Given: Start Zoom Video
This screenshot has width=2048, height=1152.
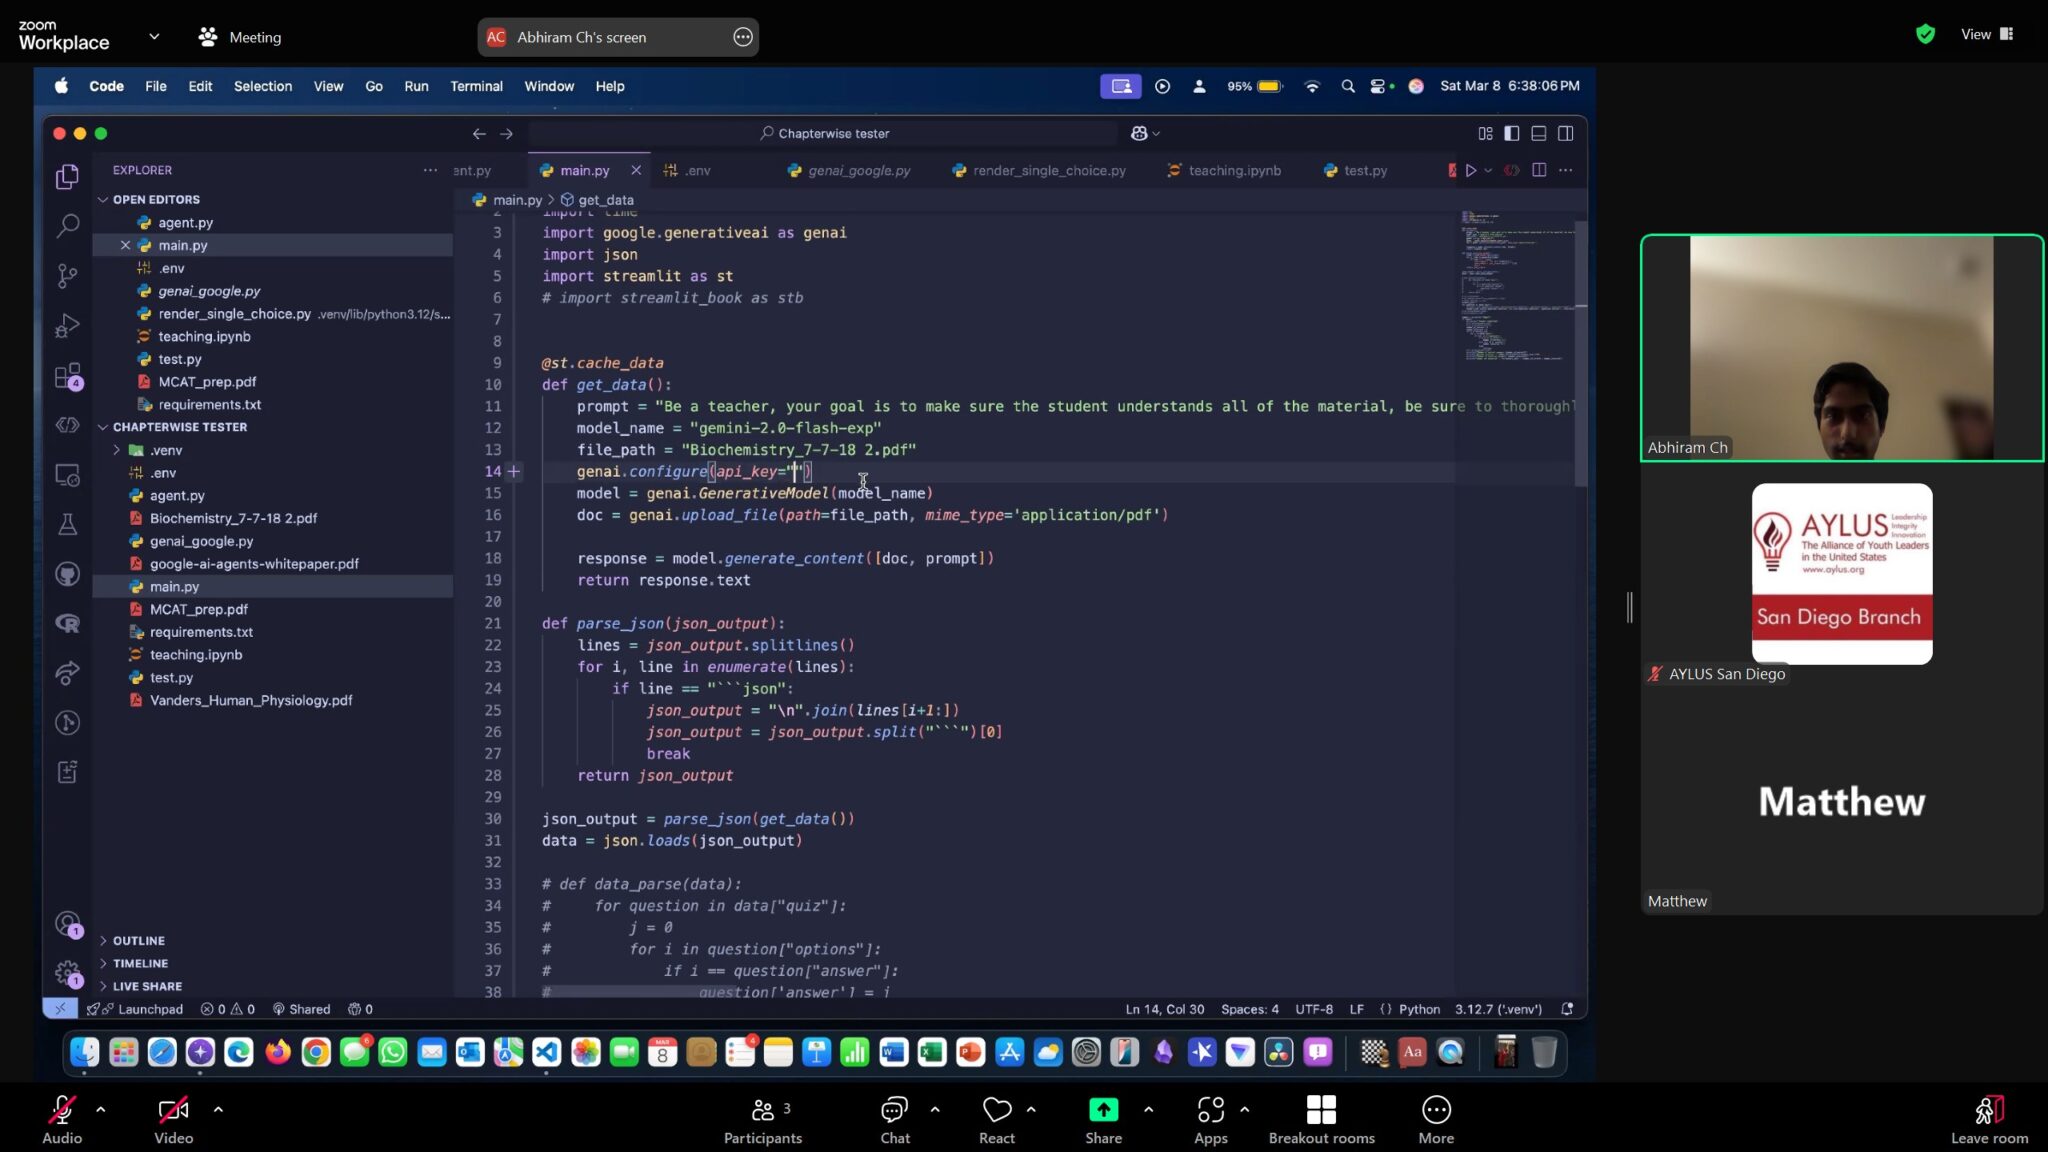Looking at the screenshot, I should 173,1121.
